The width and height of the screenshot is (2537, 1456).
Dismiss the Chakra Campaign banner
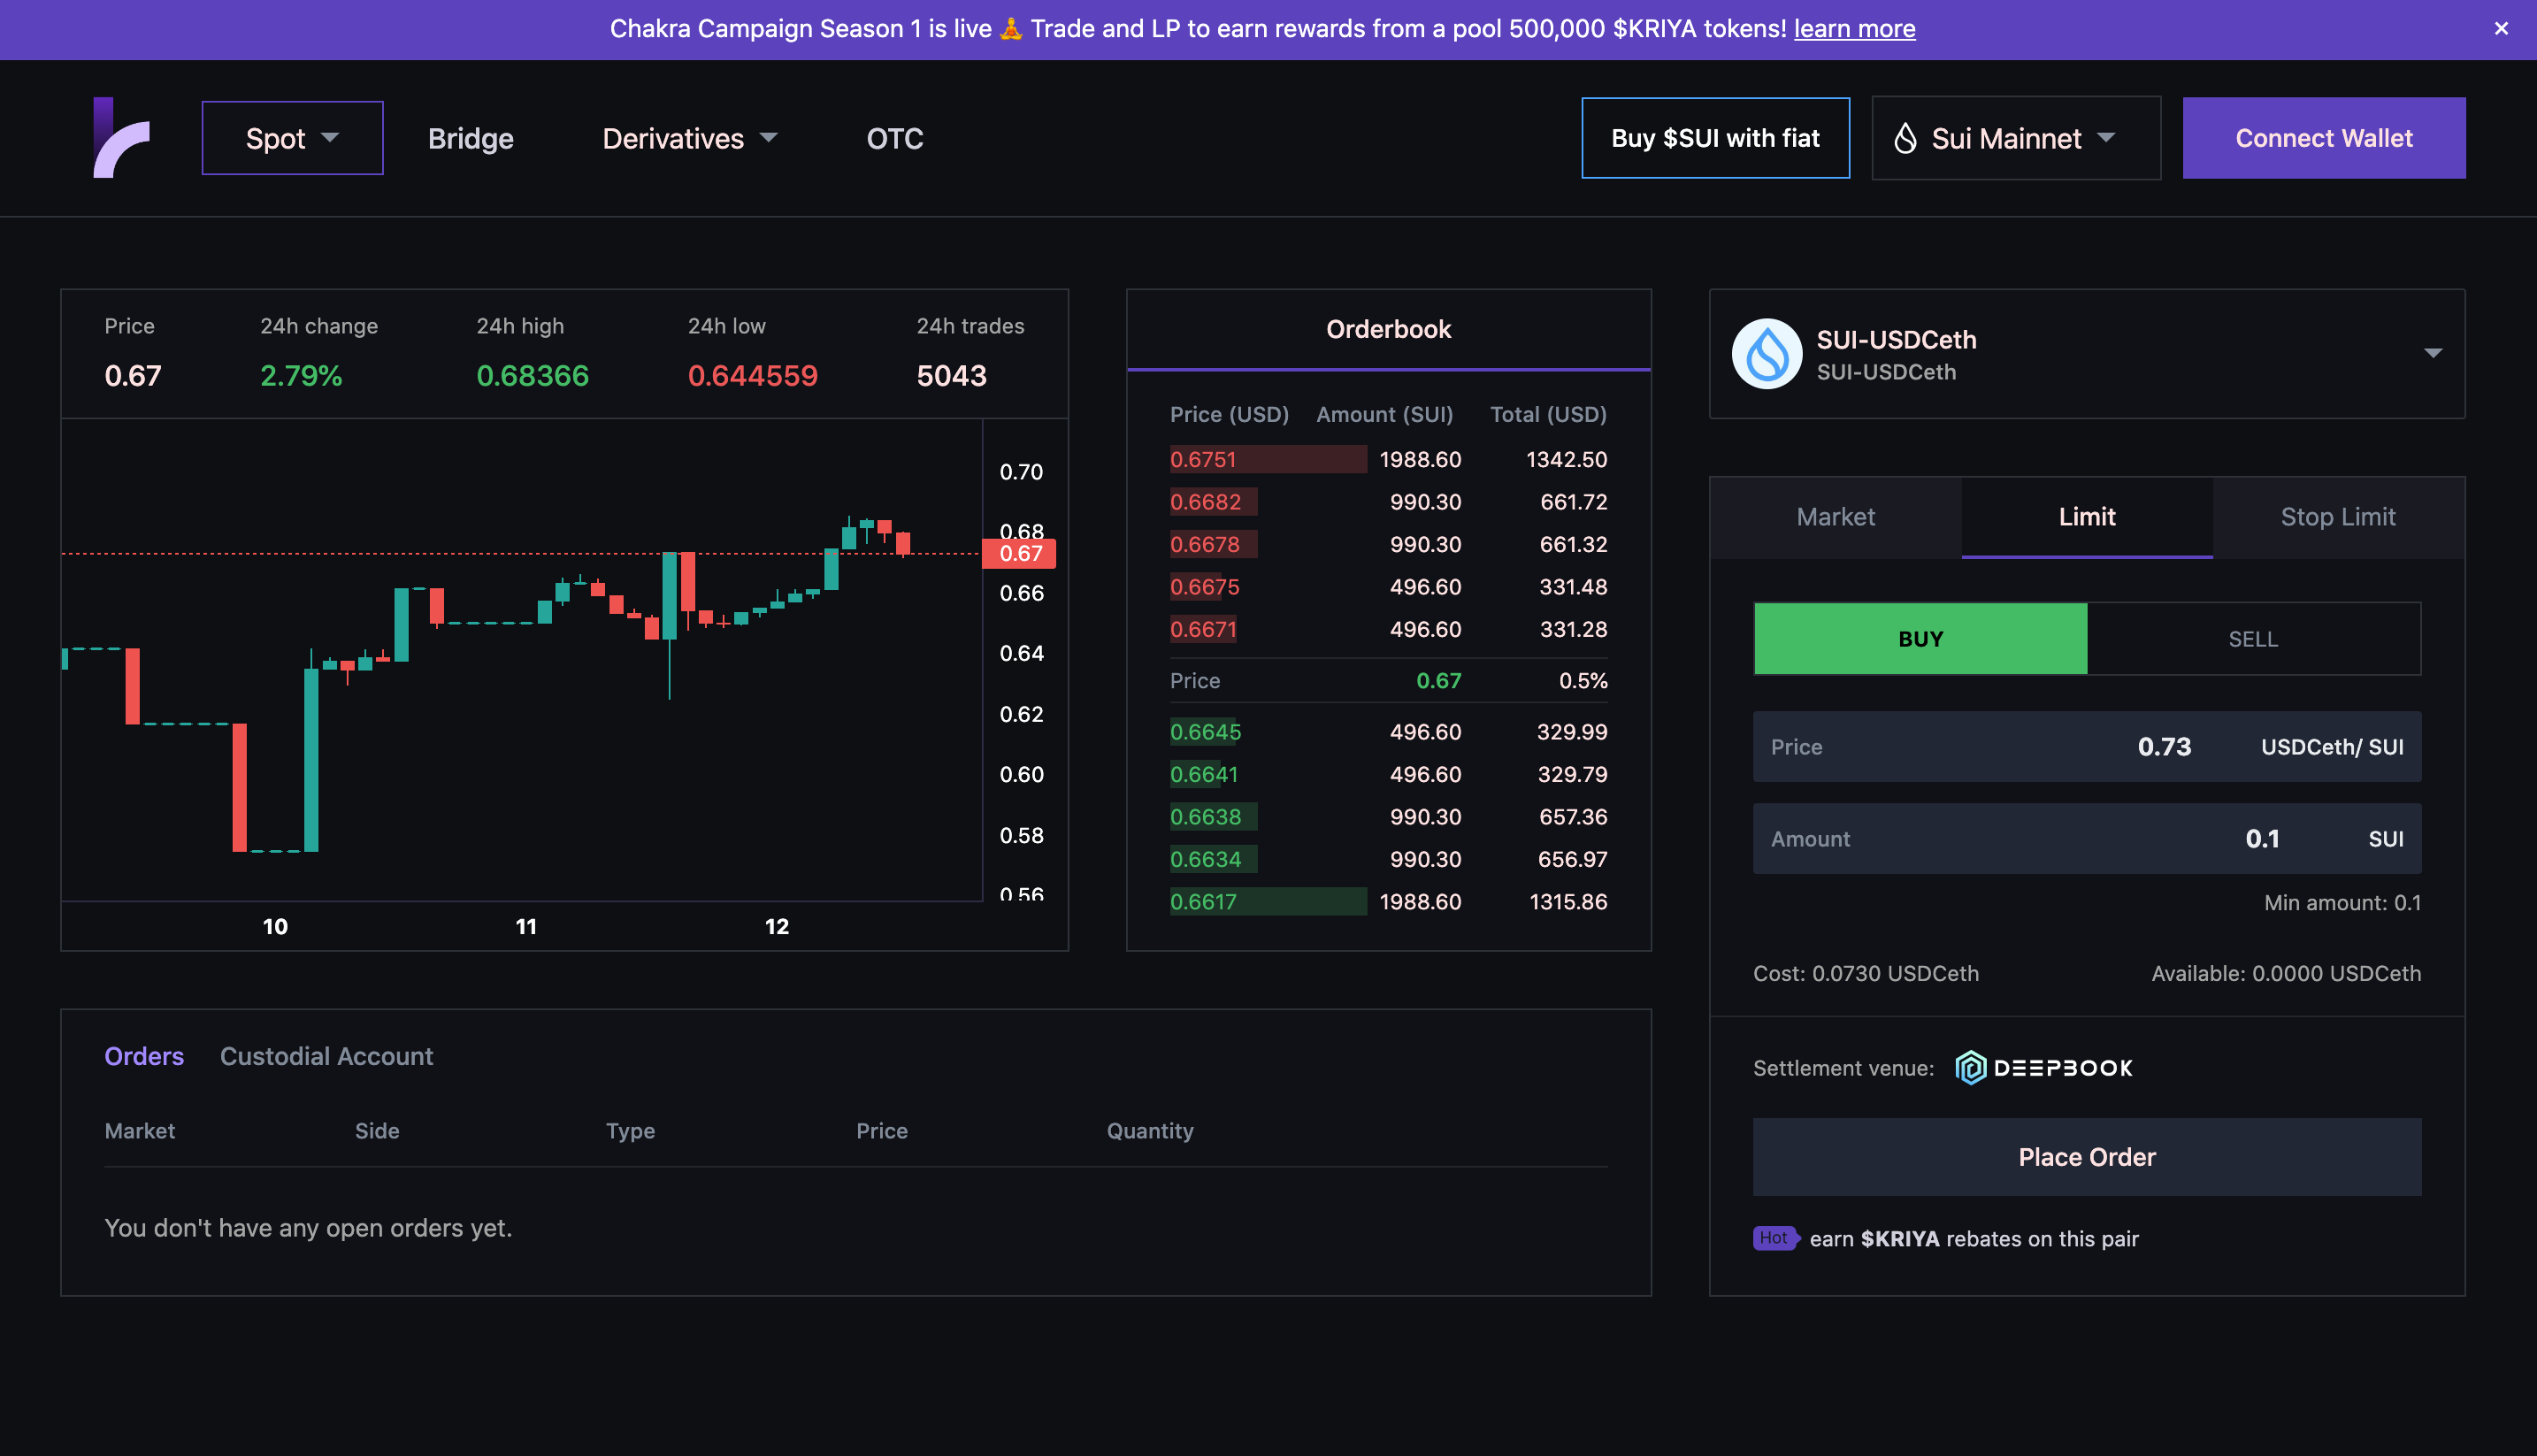pyautogui.click(x=2501, y=29)
